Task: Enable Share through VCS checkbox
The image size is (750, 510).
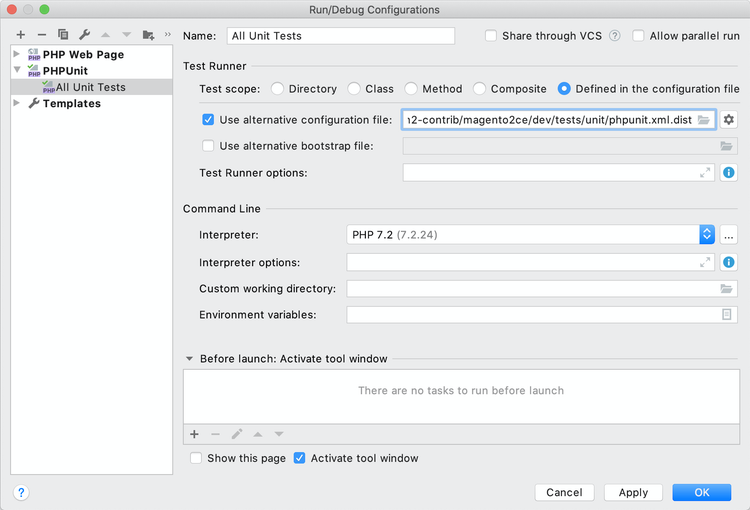Action: point(491,36)
